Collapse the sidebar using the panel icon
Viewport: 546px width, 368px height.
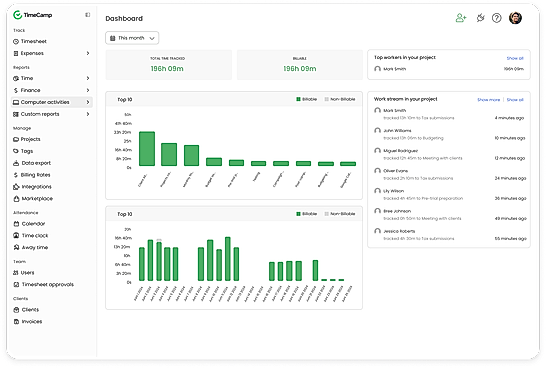(x=87, y=15)
